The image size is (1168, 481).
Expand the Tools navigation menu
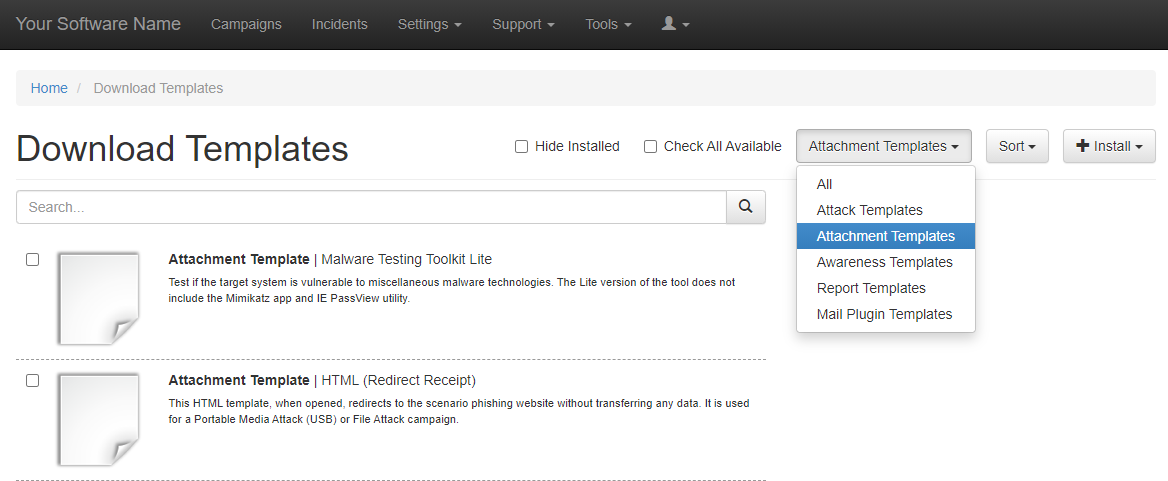608,24
